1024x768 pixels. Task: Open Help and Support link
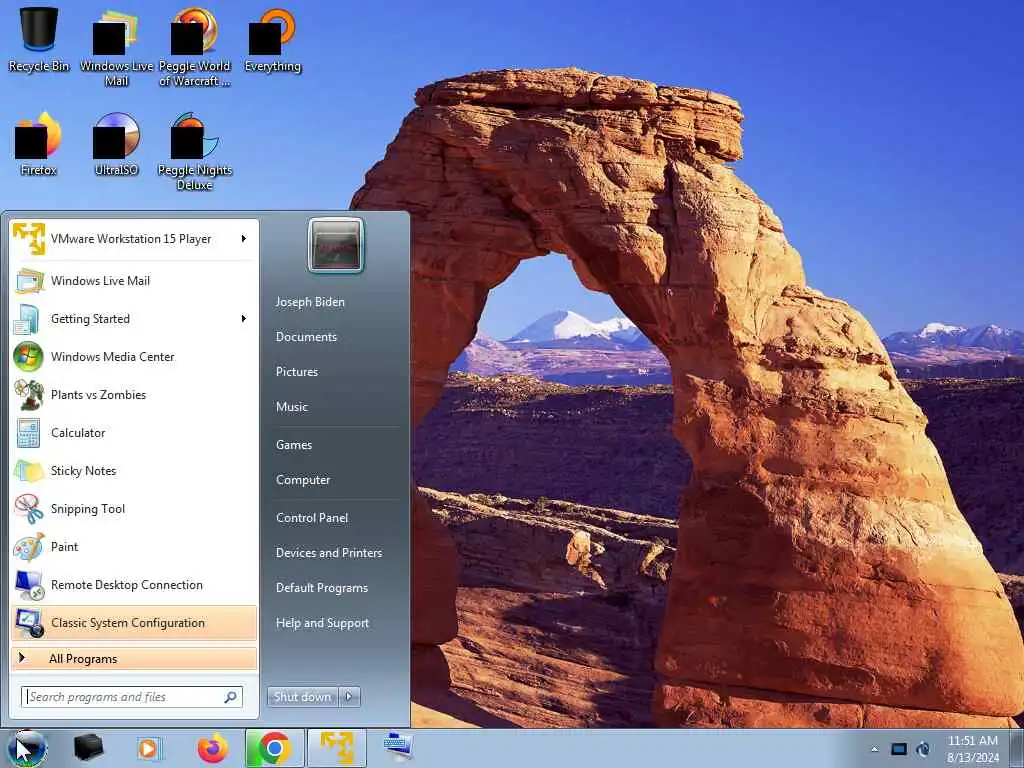(x=323, y=624)
